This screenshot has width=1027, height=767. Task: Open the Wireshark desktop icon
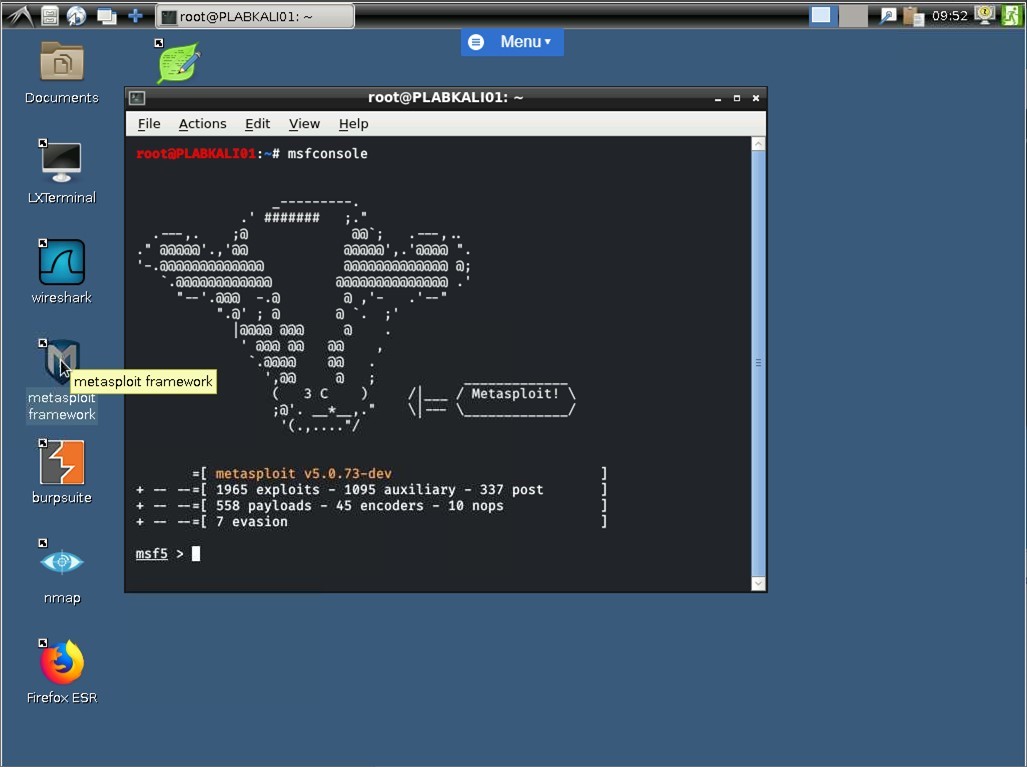61,263
